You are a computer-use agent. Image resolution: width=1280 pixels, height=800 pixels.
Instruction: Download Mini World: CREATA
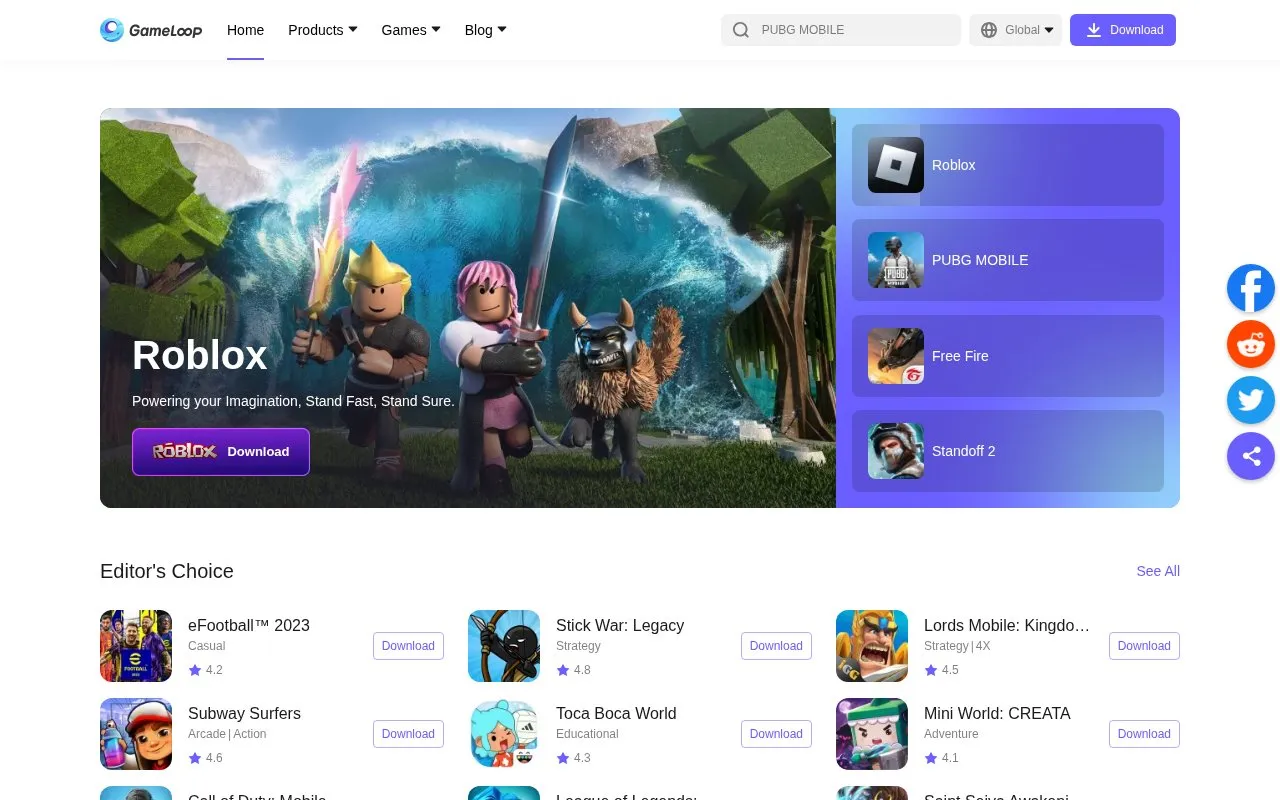1144,734
